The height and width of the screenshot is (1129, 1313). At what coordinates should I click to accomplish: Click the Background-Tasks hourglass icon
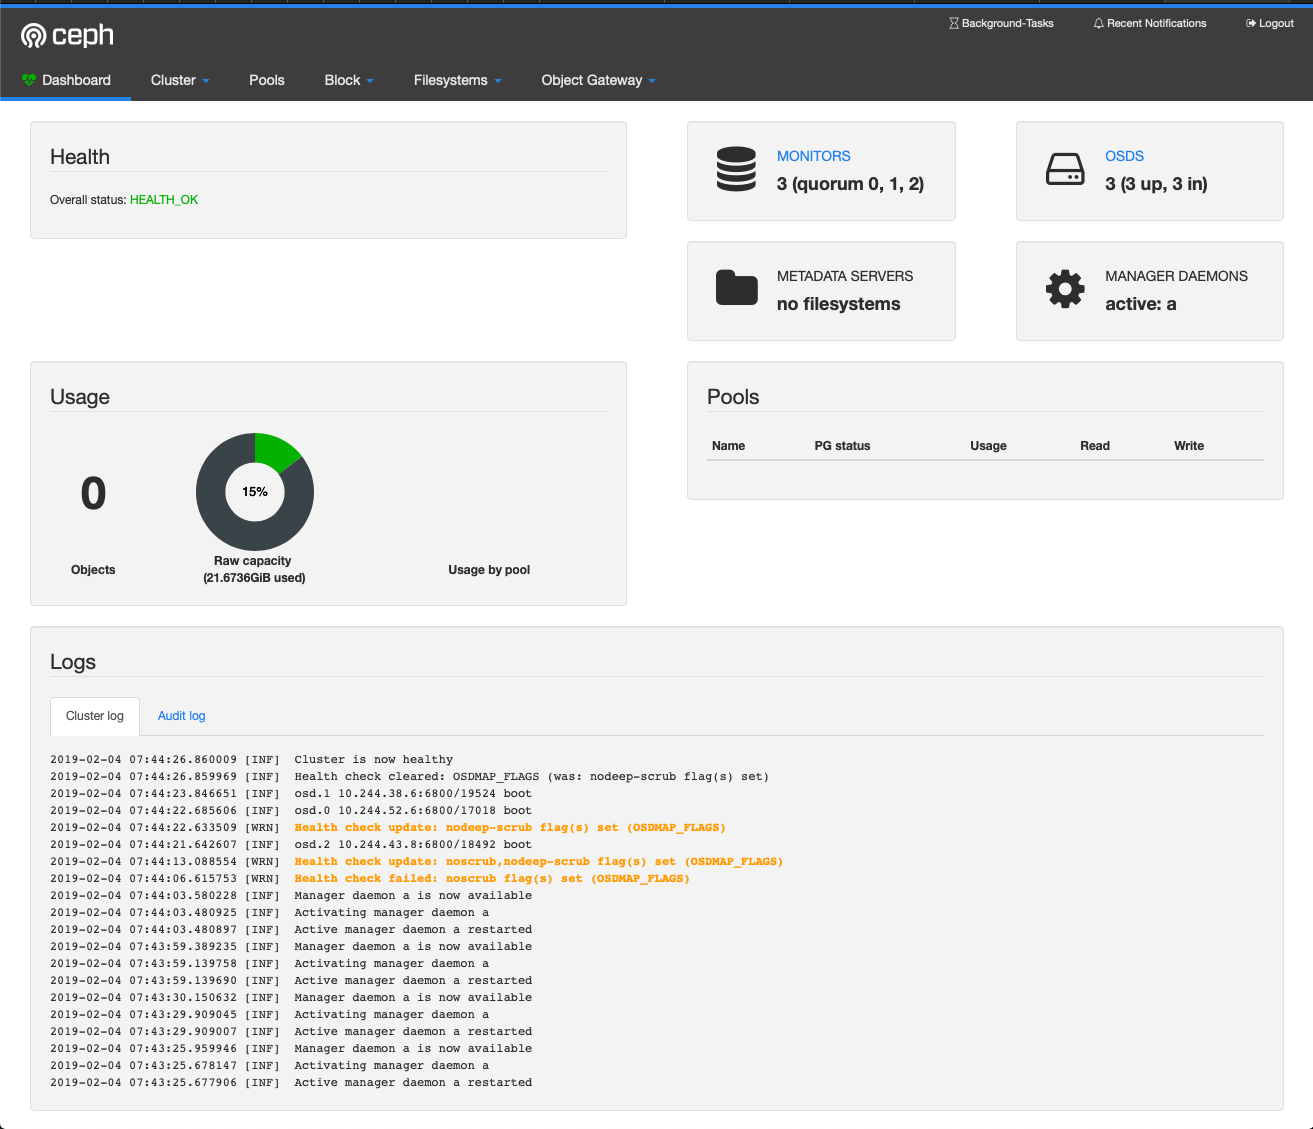[953, 23]
